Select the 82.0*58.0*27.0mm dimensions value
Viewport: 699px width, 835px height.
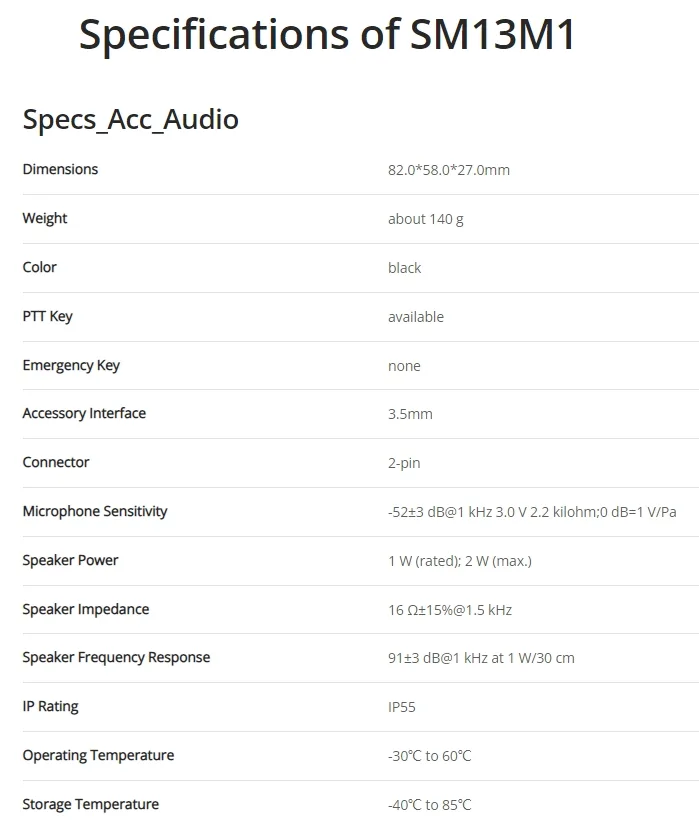coord(449,170)
